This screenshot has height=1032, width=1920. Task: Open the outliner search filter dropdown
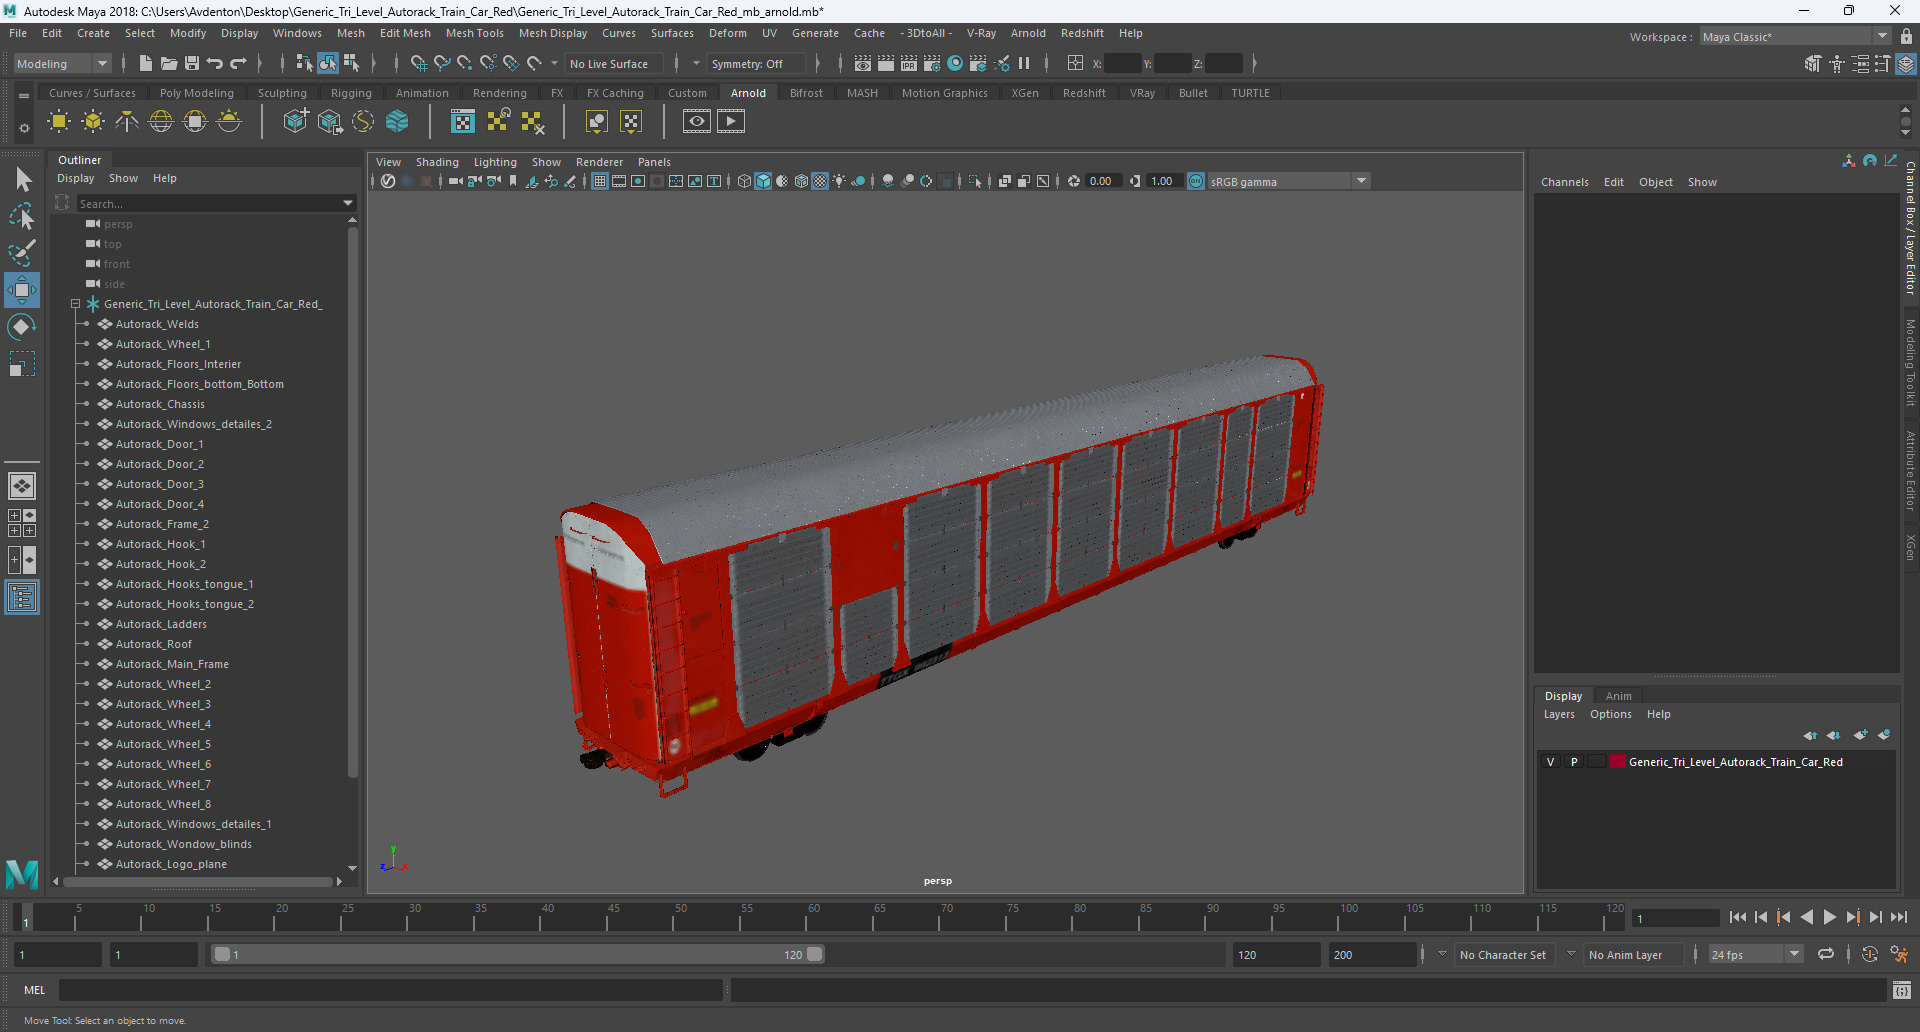pos(348,203)
